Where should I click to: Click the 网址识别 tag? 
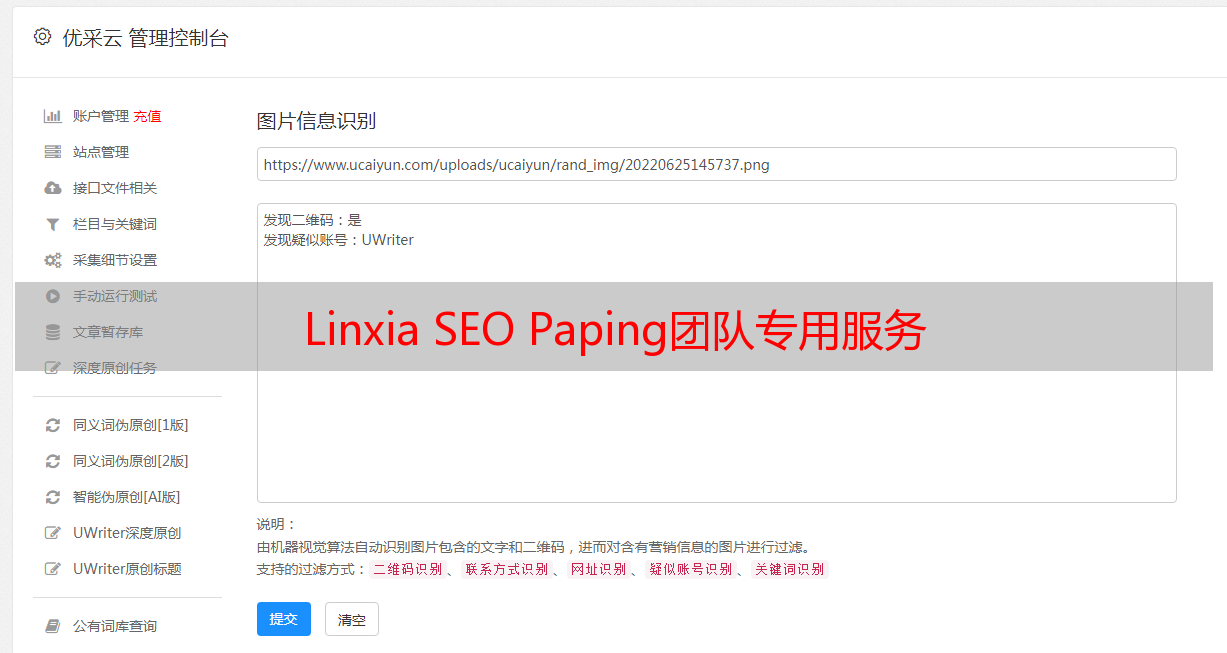(x=598, y=569)
